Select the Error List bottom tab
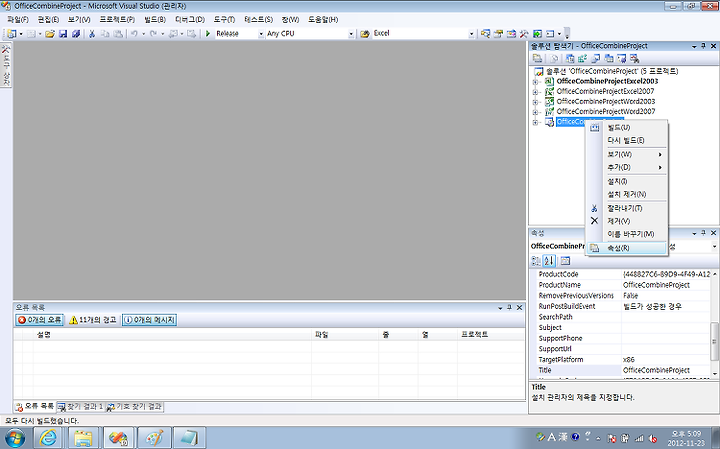This screenshot has width=720, height=449. (x=35, y=406)
